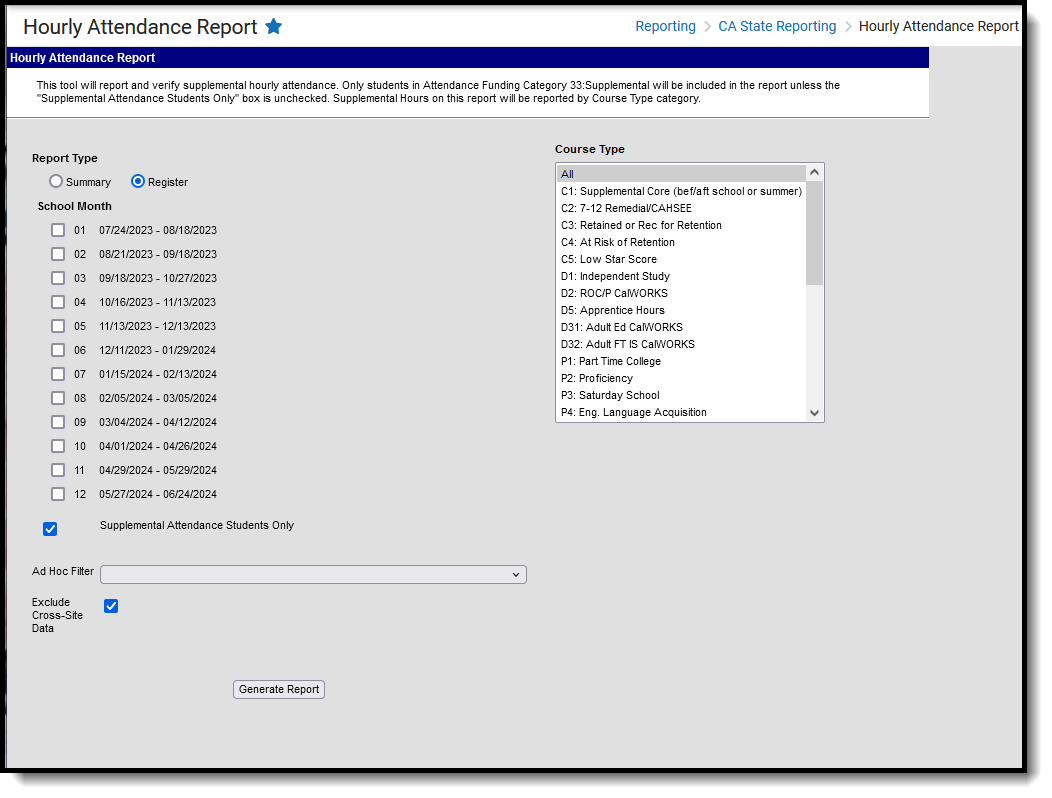Click Hourly Attendance Report breadcrumb text
This screenshot has height=798, width=1052.
click(x=938, y=26)
